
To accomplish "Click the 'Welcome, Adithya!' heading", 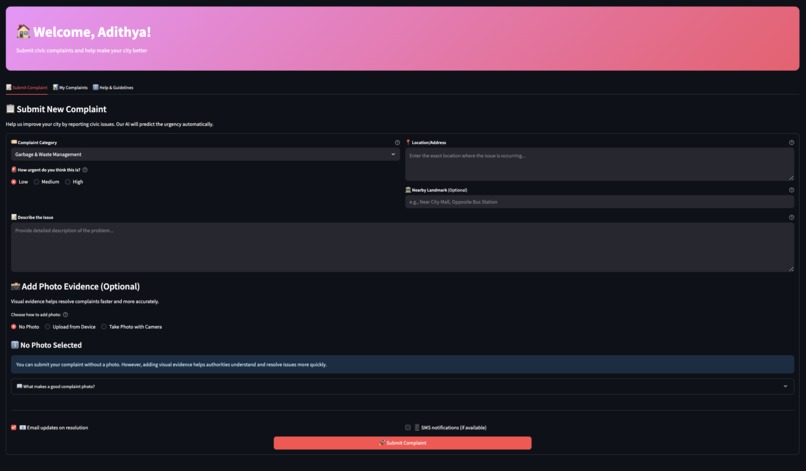I will [84, 32].
